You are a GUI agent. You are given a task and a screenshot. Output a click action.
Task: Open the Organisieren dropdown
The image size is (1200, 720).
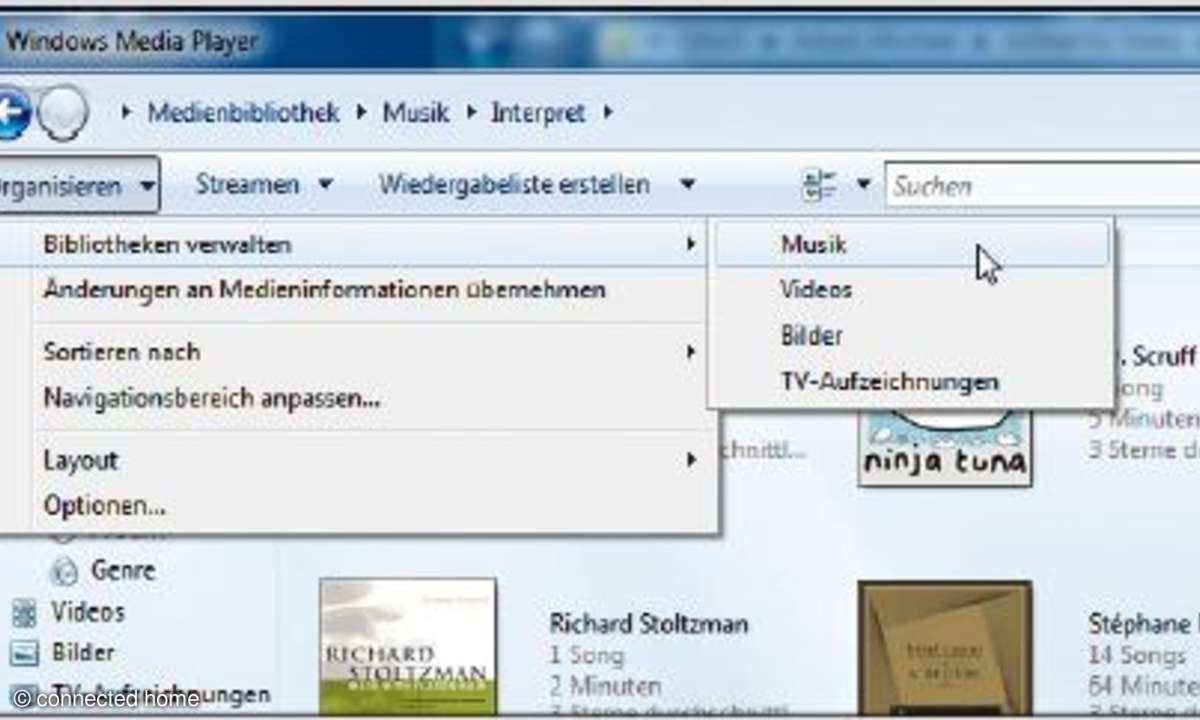[78, 185]
